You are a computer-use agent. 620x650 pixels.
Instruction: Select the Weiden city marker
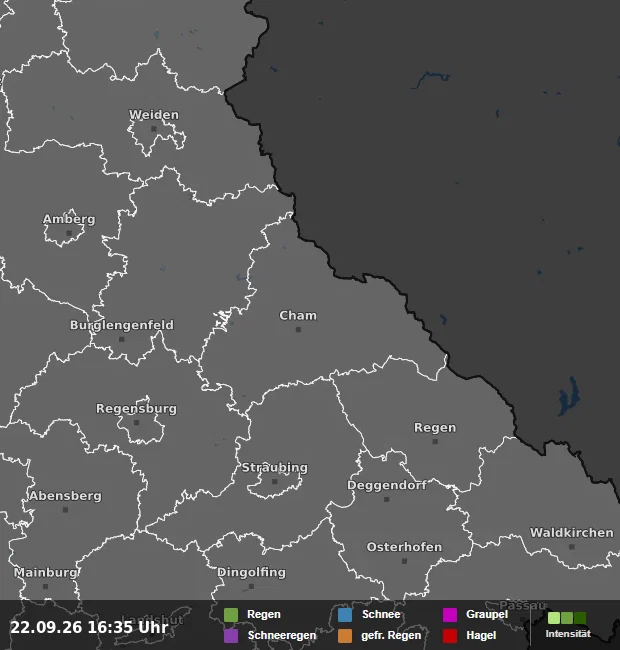(154, 129)
